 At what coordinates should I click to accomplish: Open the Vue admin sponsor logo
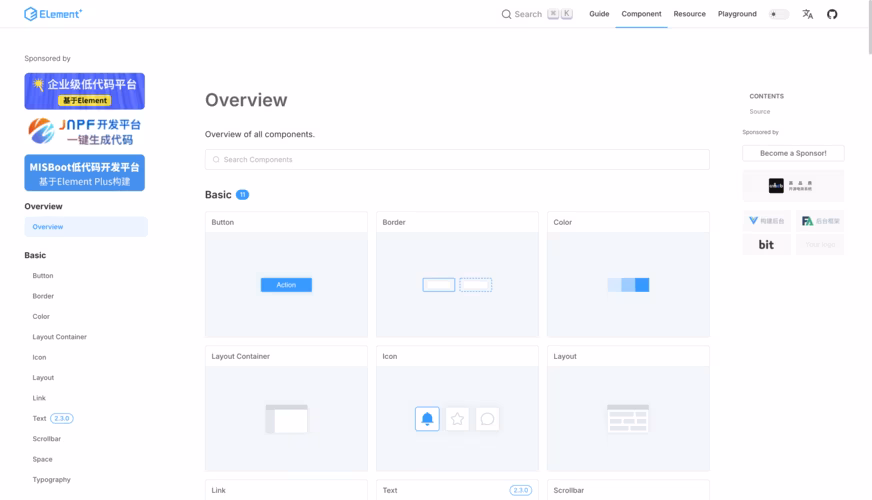pyautogui.click(x=767, y=221)
